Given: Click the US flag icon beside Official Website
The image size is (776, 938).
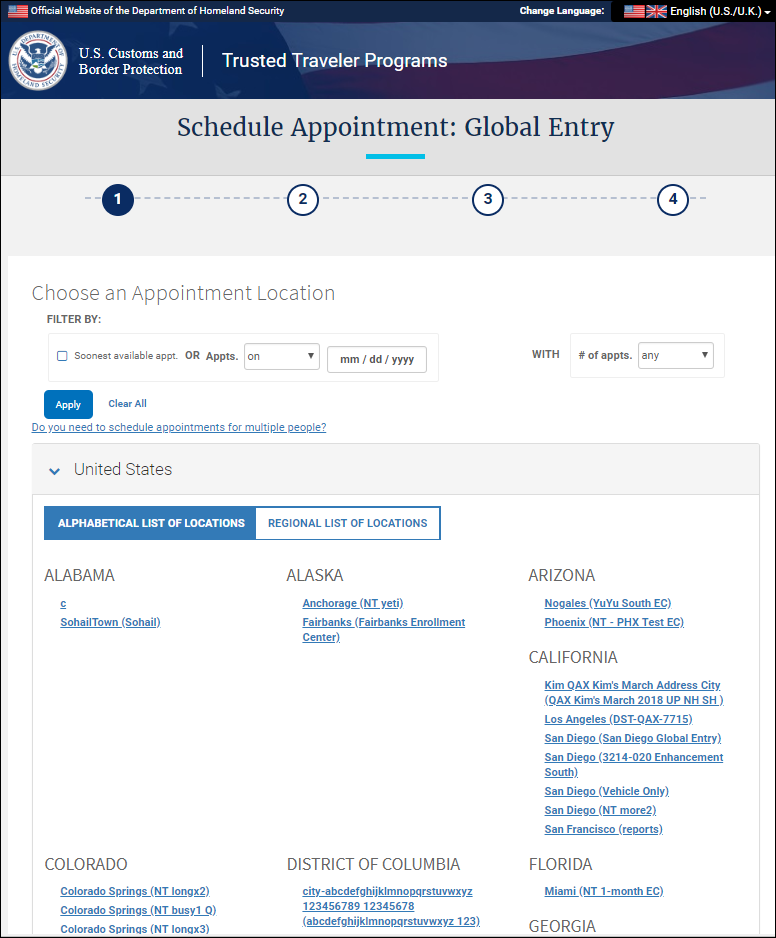Looking at the screenshot, I should pyautogui.click(x=18, y=11).
